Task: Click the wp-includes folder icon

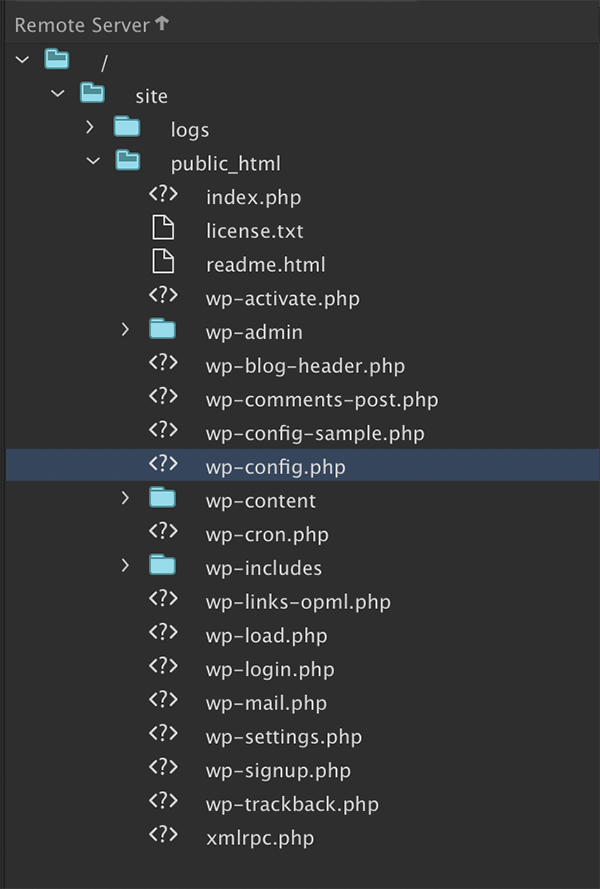Action: click(x=162, y=568)
